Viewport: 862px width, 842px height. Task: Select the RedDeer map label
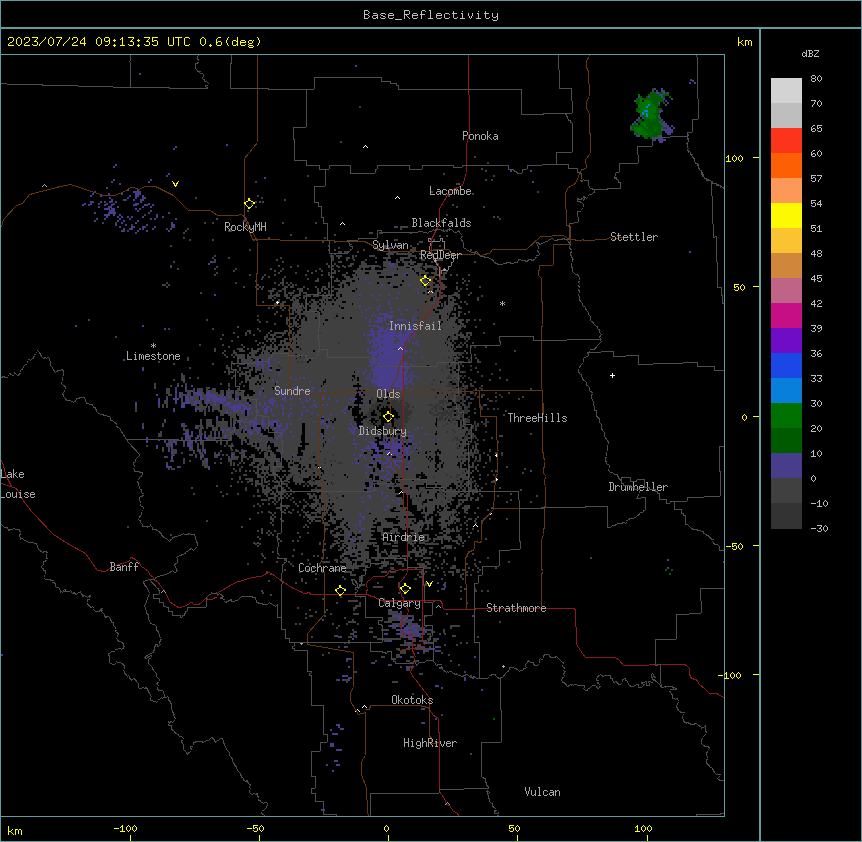(x=440, y=255)
